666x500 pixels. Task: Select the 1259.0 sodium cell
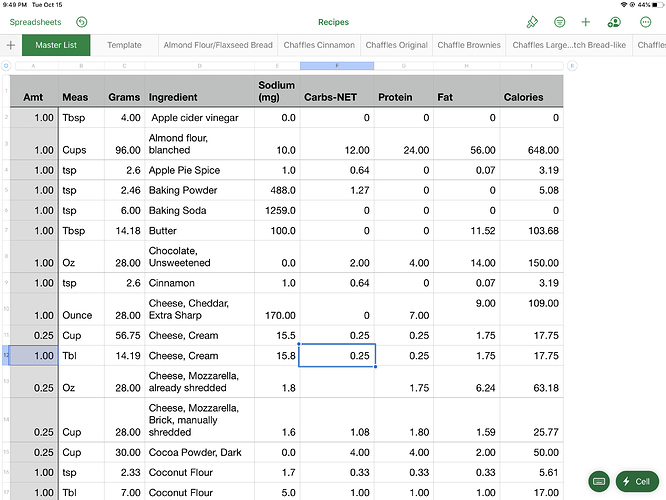pos(277,210)
